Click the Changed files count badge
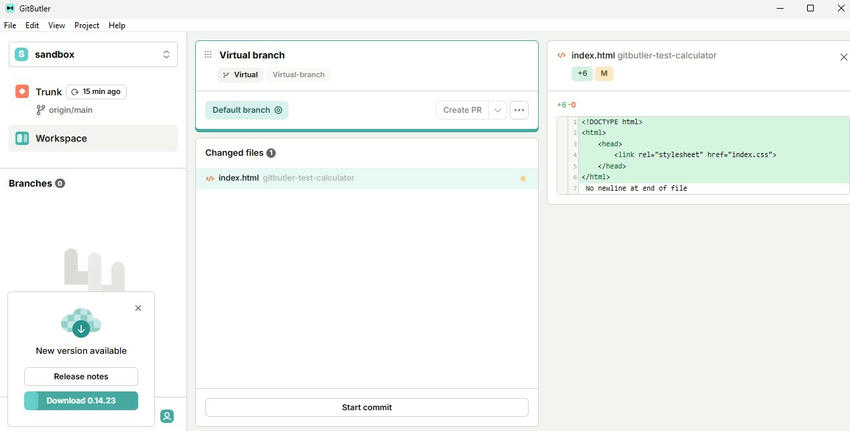This screenshot has width=850, height=431. pyautogui.click(x=271, y=153)
